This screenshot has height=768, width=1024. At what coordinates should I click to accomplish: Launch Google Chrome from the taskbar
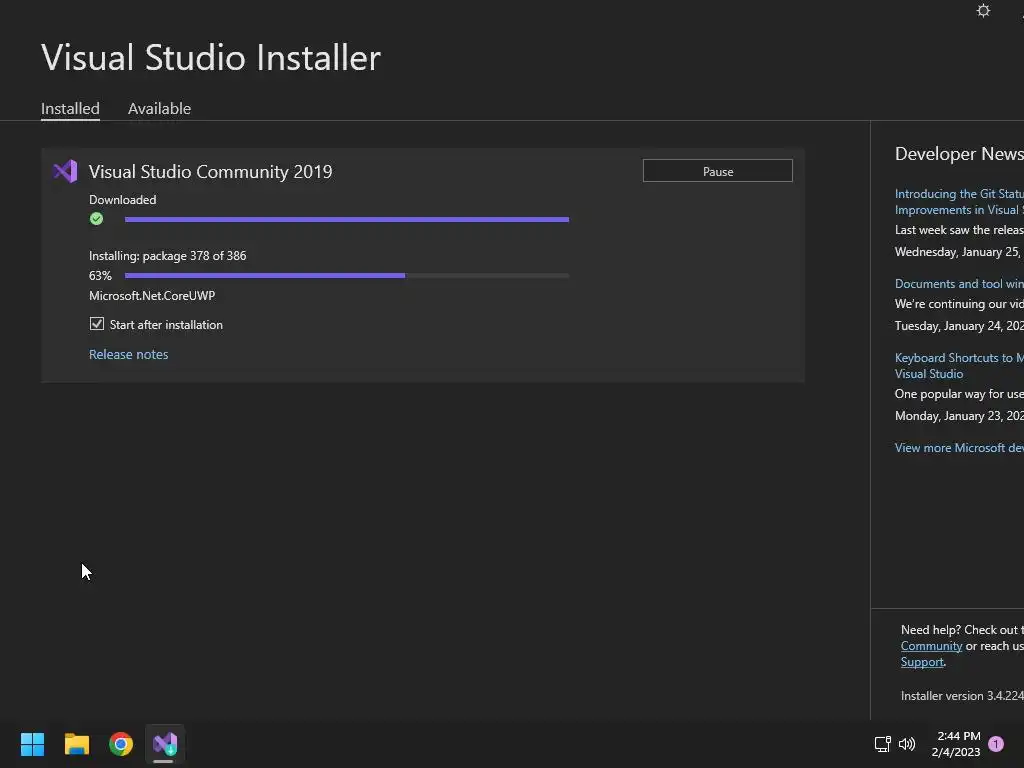pos(121,744)
